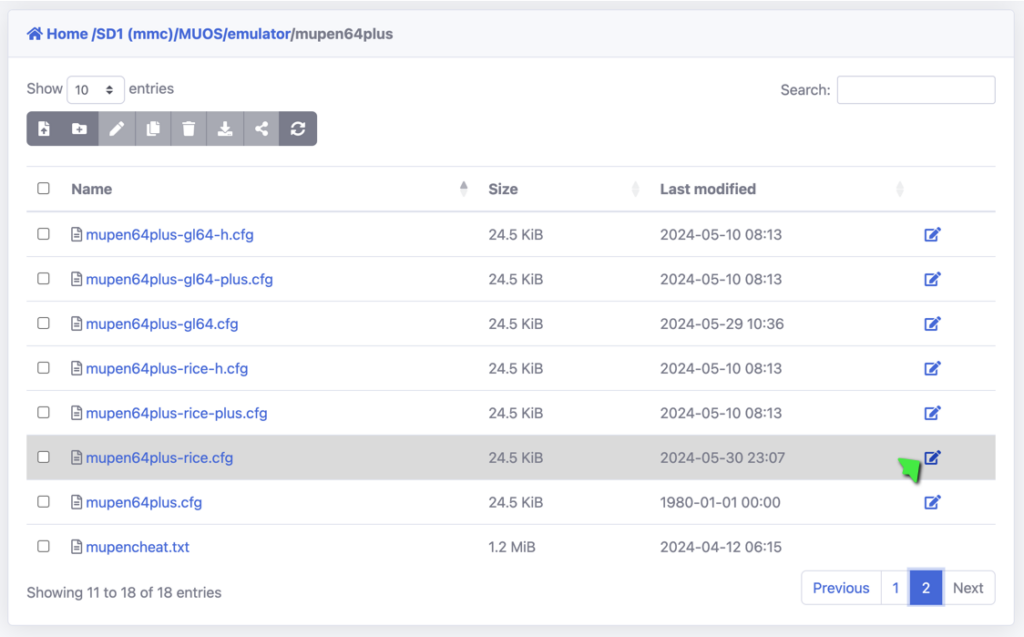Click the trash delete toolbar icon
This screenshot has width=1024, height=637.
188,129
